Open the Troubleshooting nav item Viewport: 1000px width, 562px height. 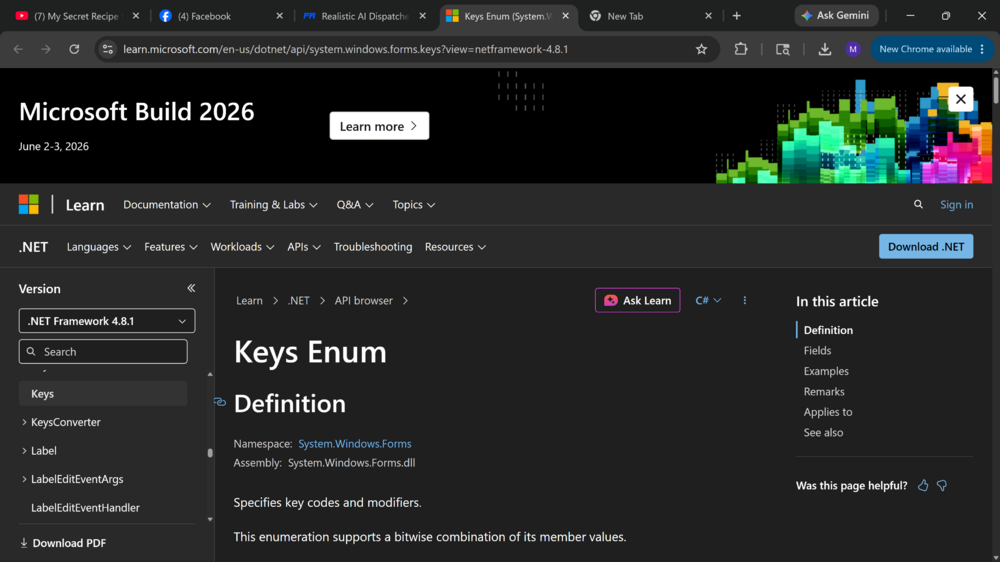click(373, 247)
